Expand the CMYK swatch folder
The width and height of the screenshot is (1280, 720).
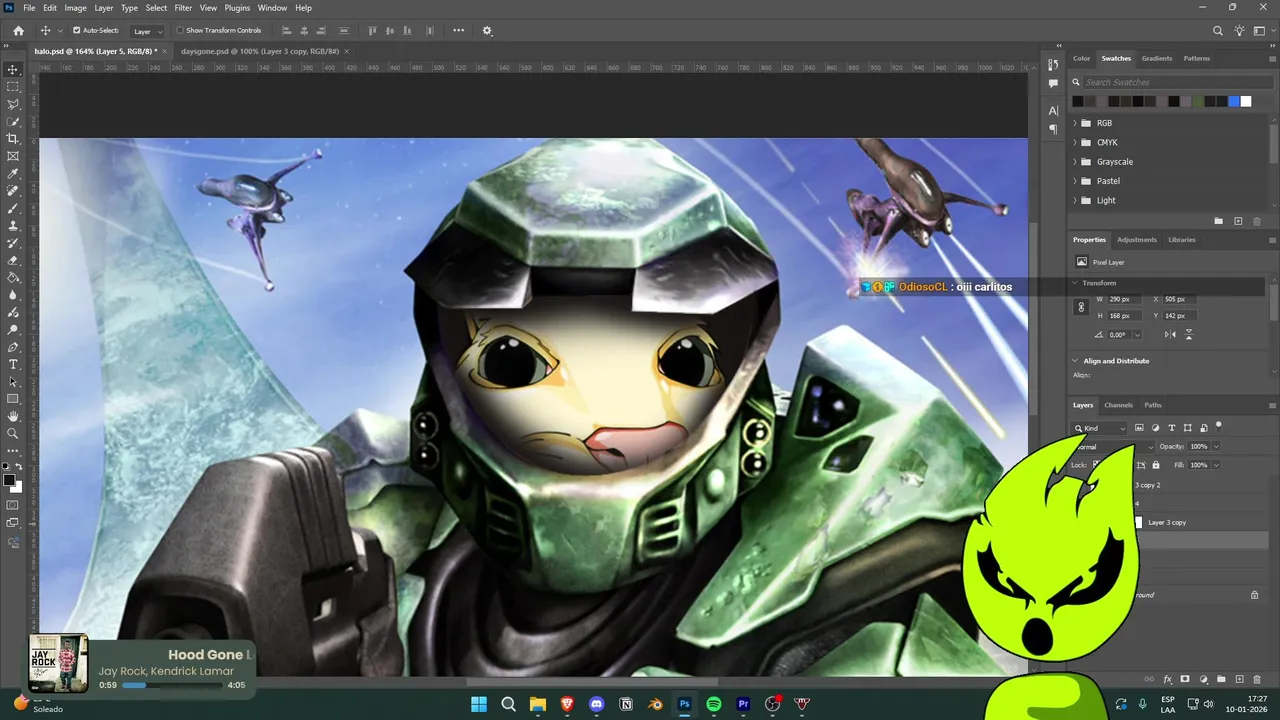[1075, 142]
